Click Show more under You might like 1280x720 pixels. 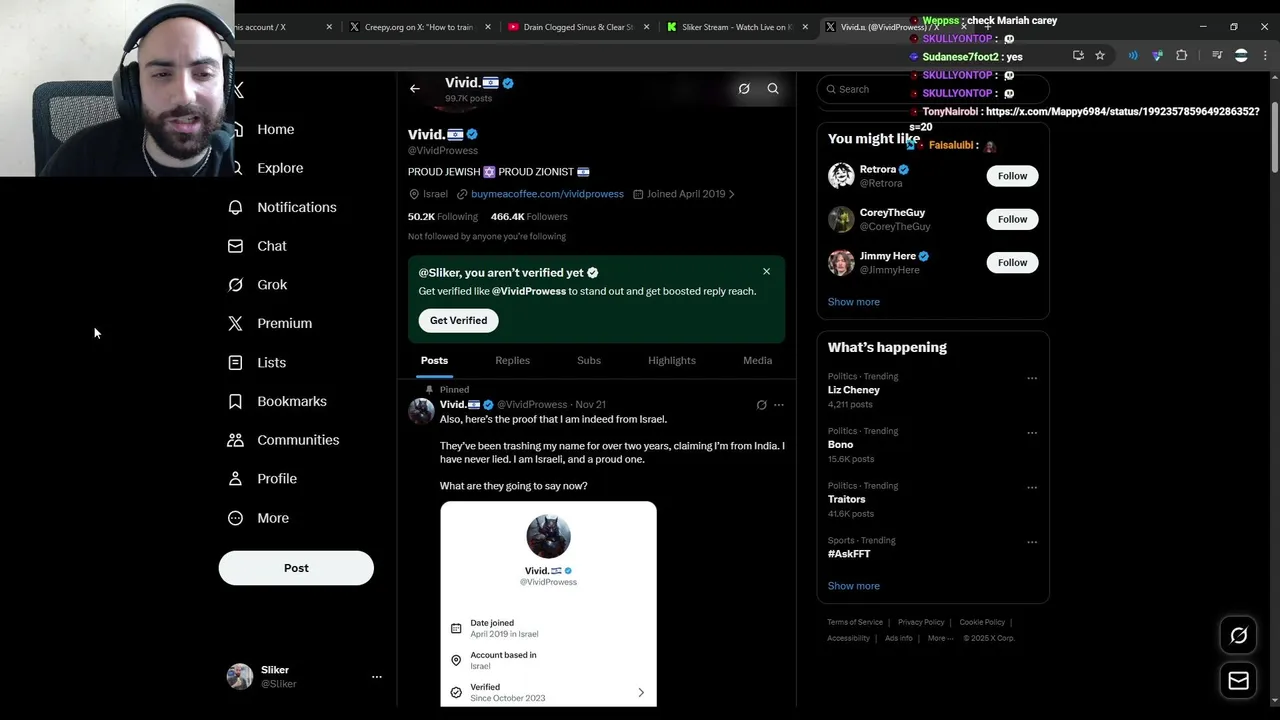pyautogui.click(x=853, y=302)
